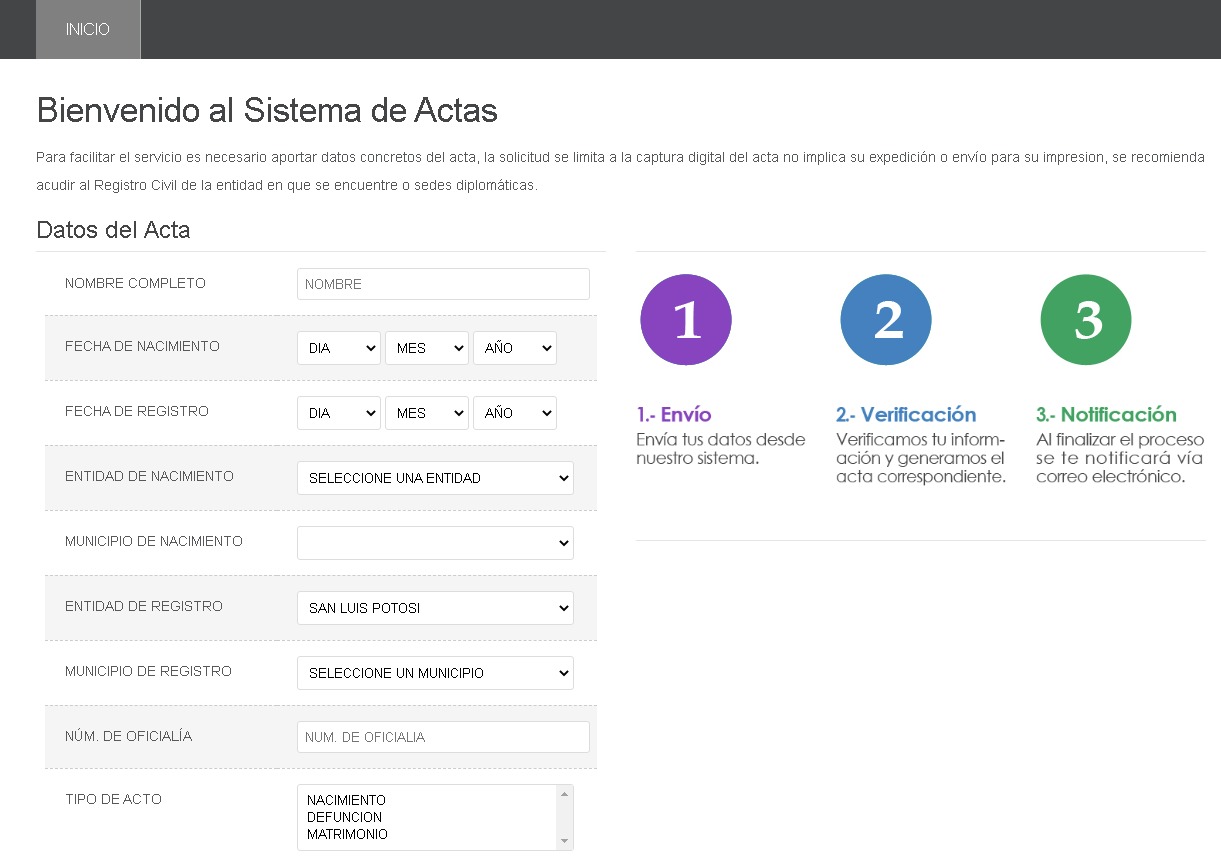Click the "3.- Notificación" heading

[1106, 414]
